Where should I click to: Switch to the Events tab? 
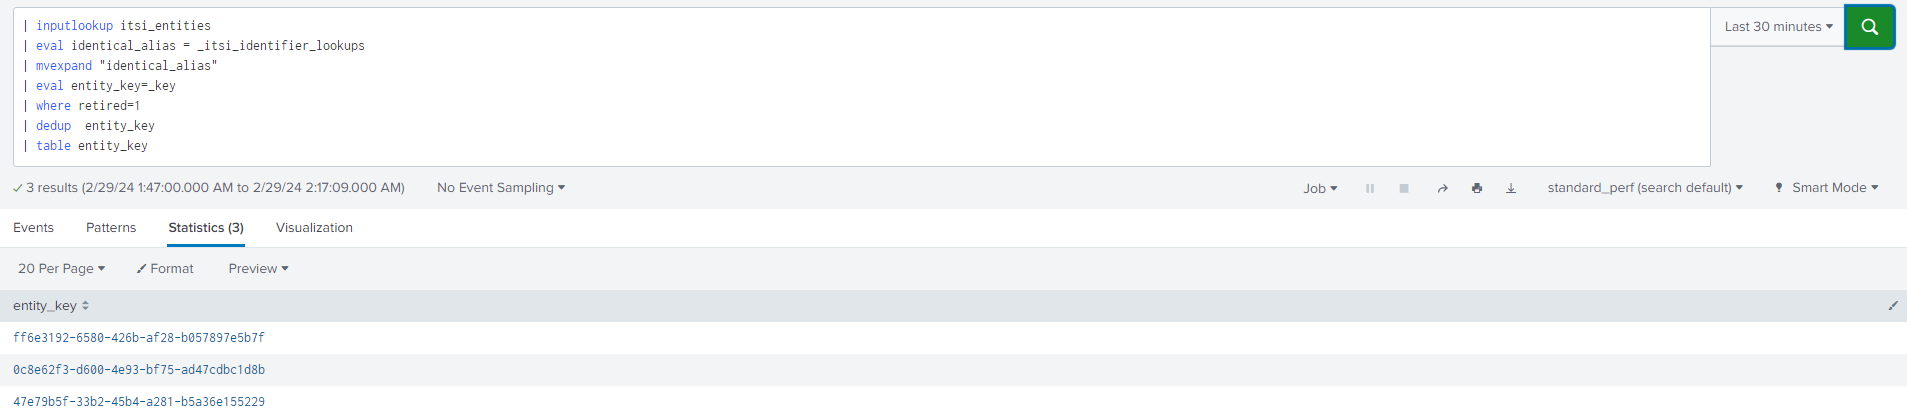[33, 228]
